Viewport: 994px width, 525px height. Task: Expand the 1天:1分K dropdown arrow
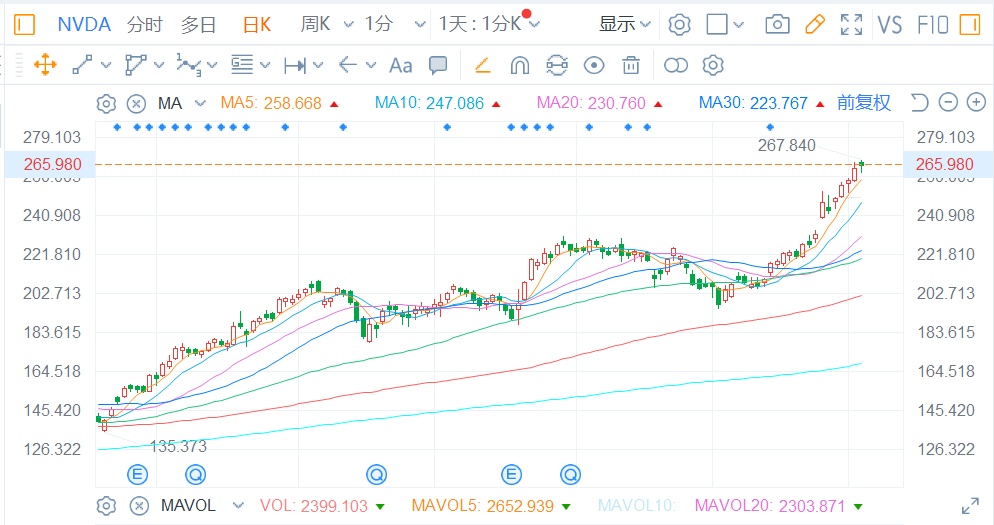point(534,25)
